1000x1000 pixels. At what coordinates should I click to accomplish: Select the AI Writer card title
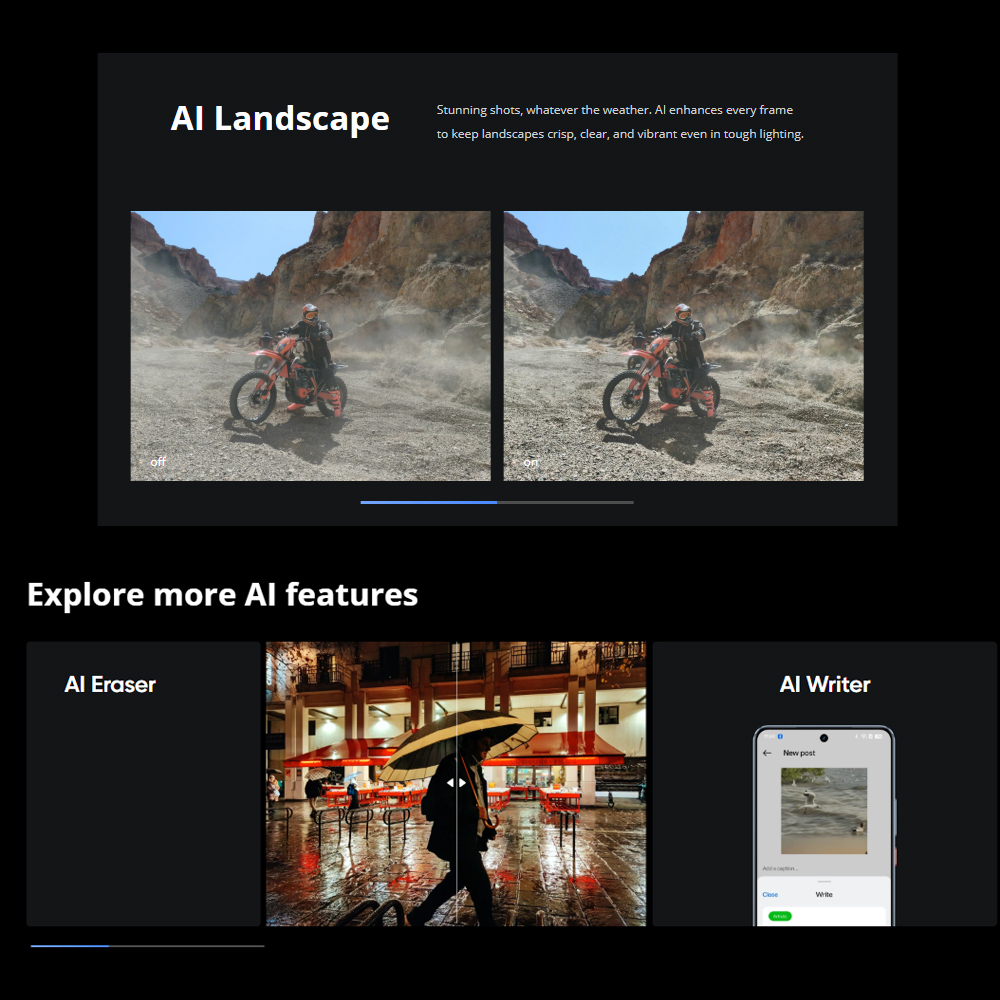(824, 684)
